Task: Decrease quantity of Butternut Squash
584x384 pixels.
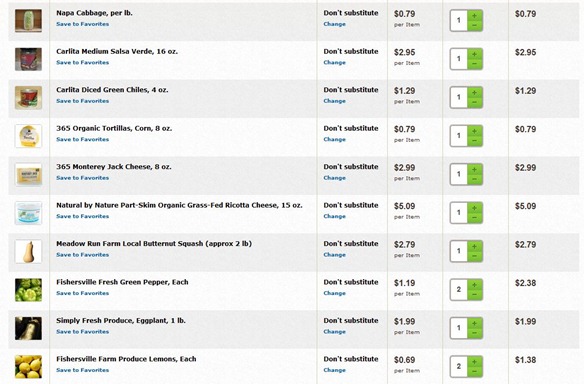Action: point(474,257)
